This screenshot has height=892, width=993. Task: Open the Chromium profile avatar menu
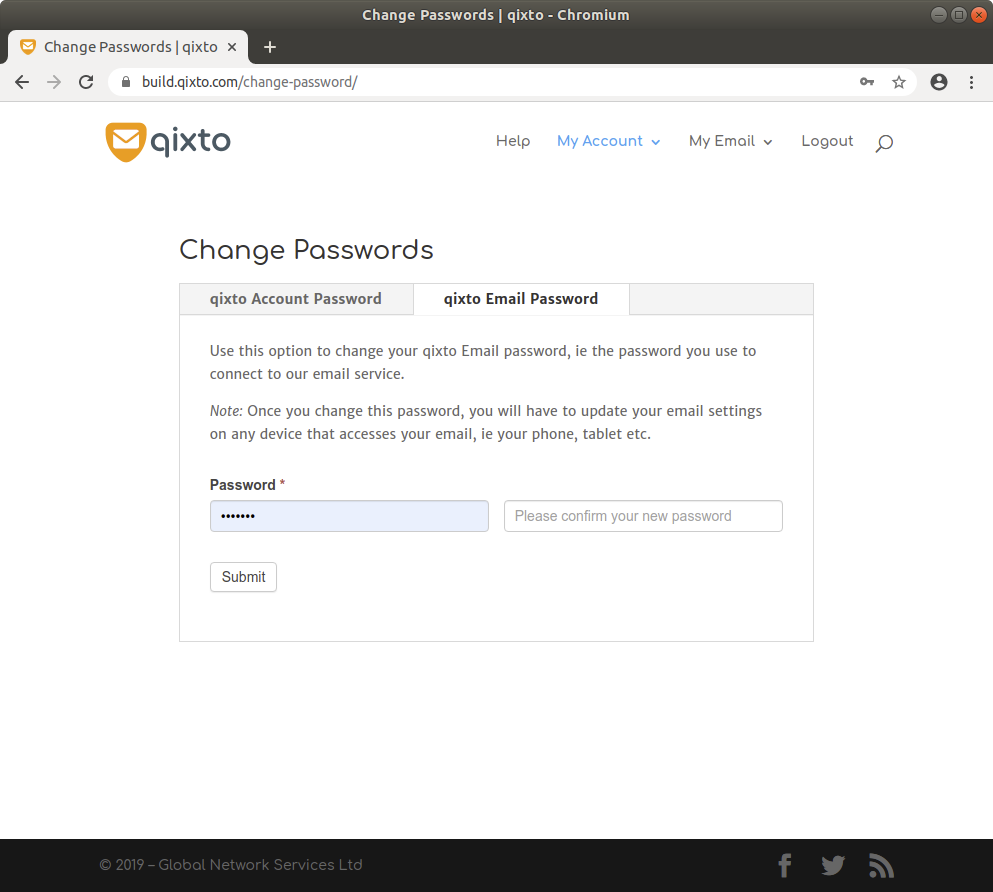pyautogui.click(x=939, y=82)
